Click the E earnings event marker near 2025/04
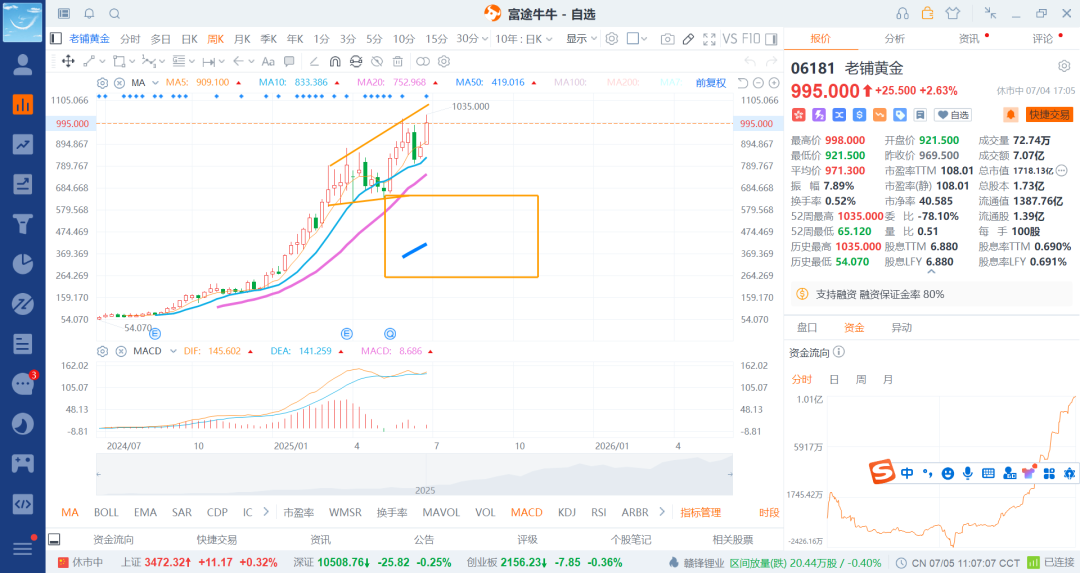1080x573 pixels. click(x=347, y=334)
